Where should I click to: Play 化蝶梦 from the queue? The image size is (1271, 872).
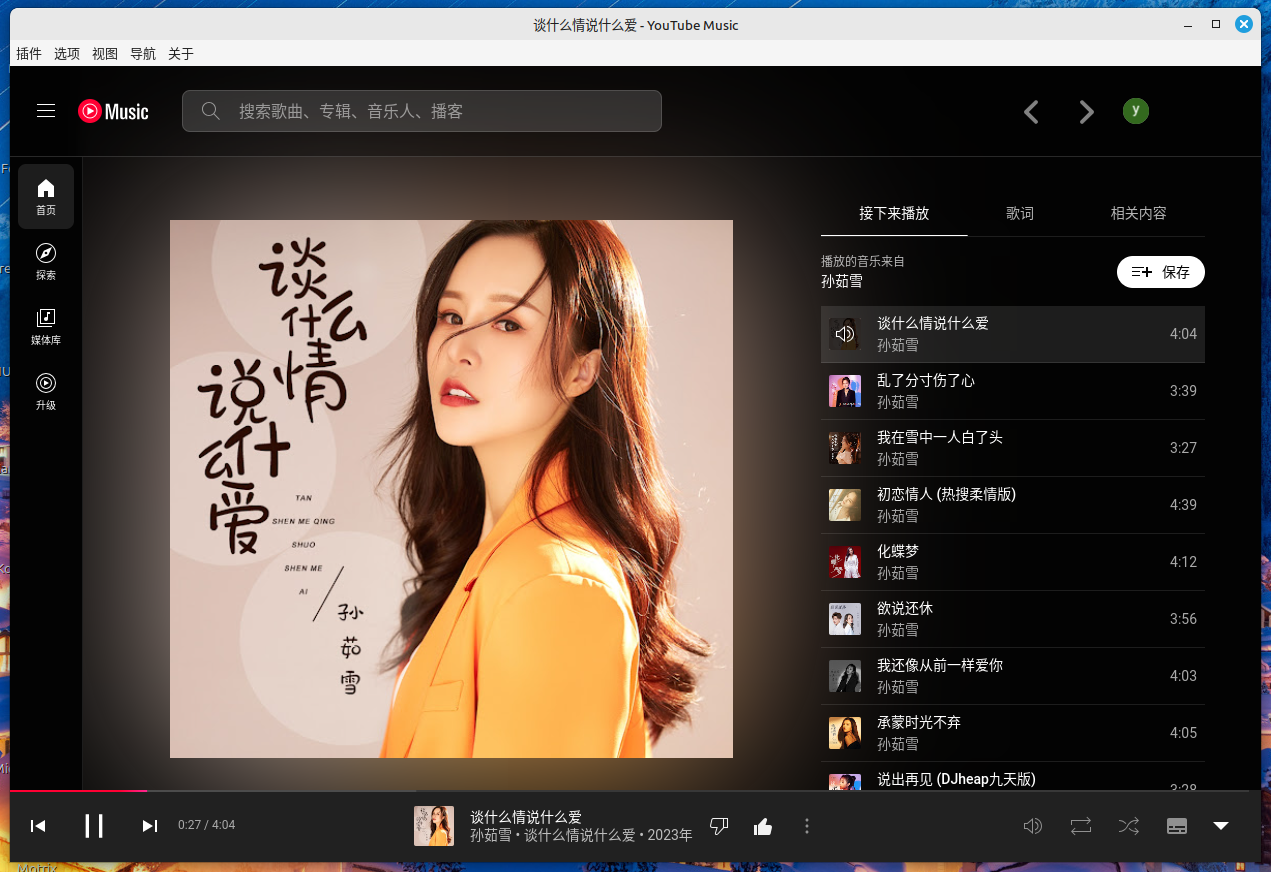tap(1013, 562)
